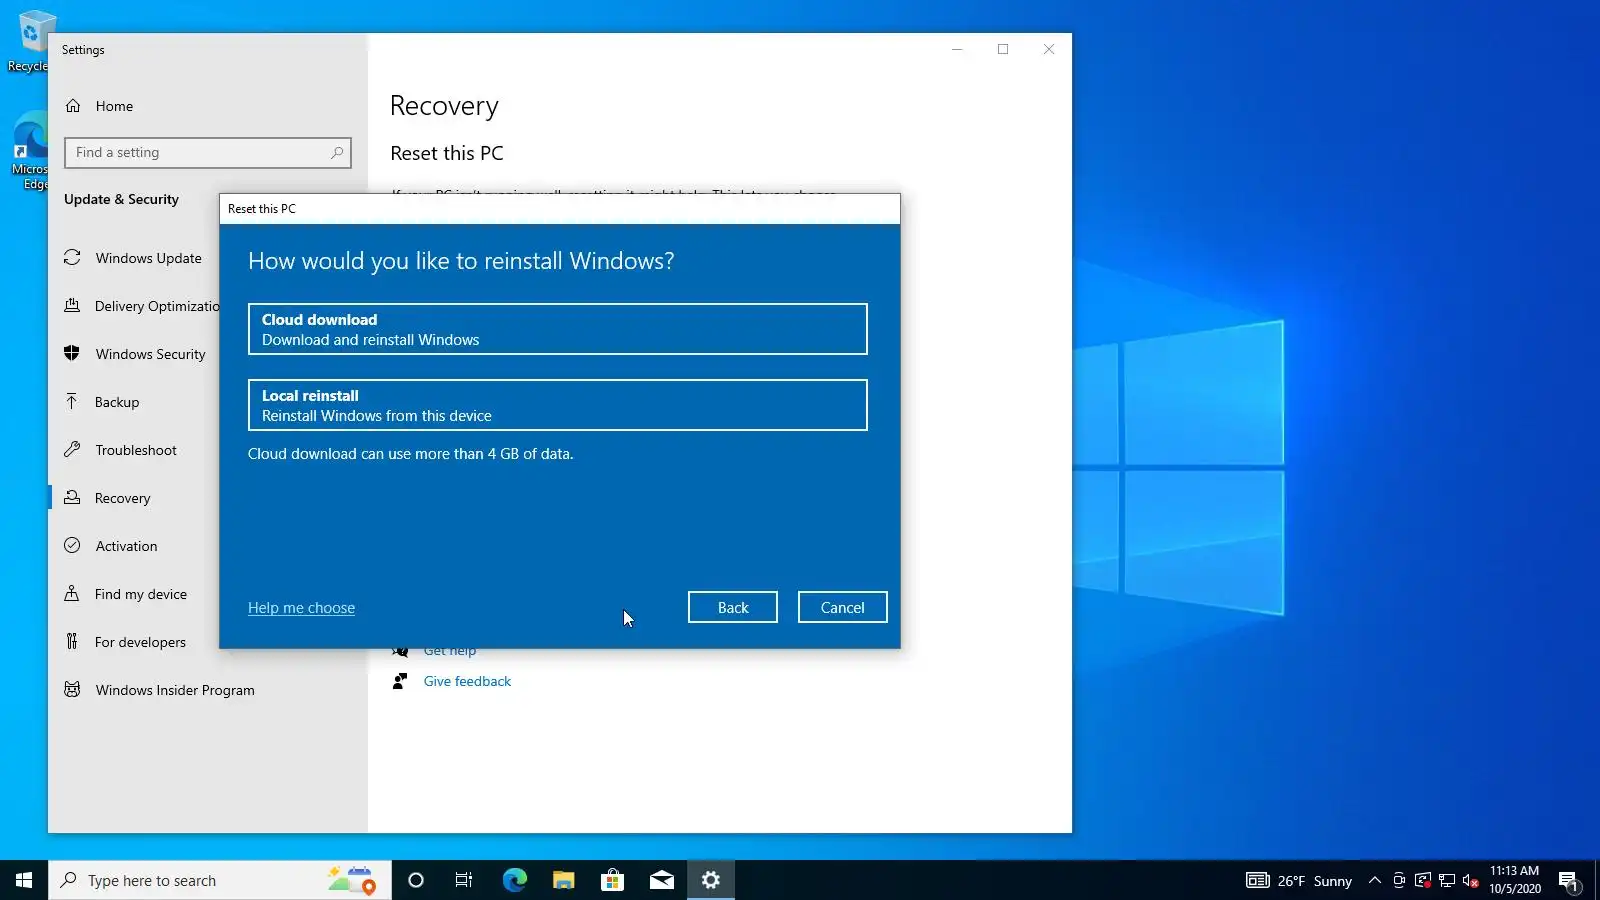Click the muted volume tray icon
1600x900 pixels.
pos(1471,880)
